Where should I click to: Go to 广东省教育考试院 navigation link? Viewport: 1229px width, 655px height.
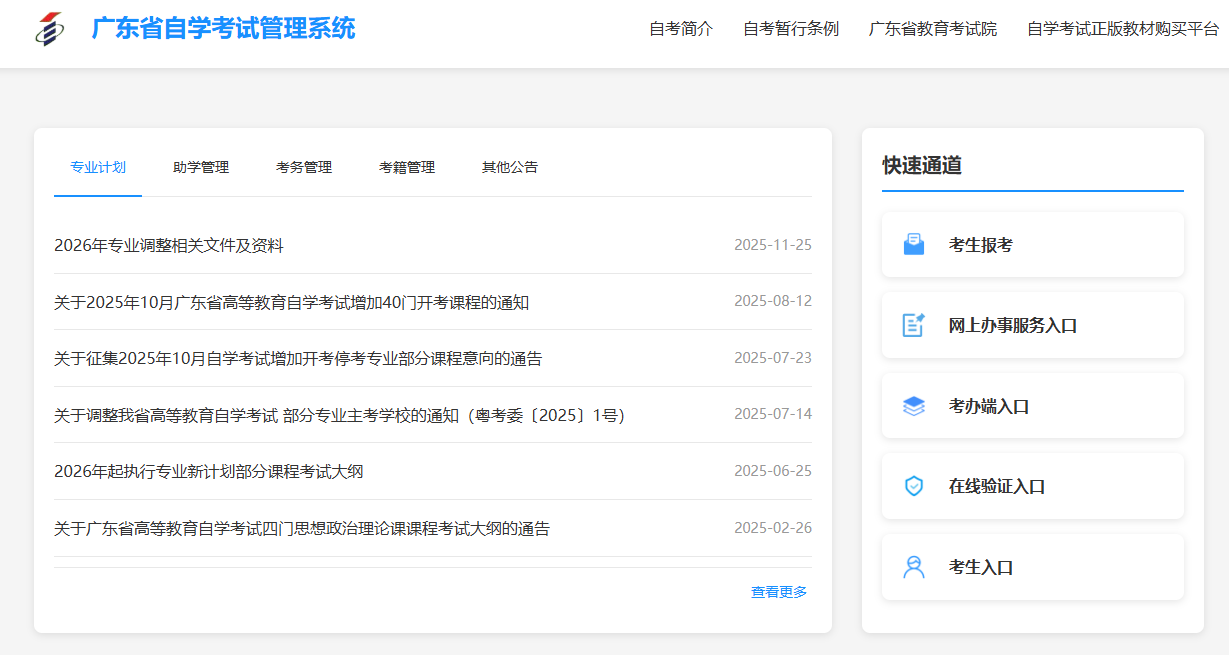(933, 29)
